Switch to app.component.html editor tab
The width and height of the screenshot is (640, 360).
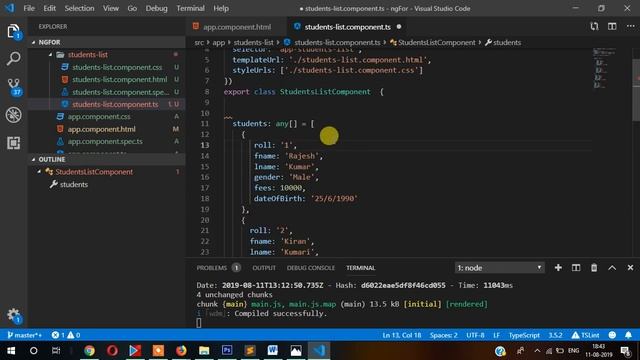click(x=237, y=27)
